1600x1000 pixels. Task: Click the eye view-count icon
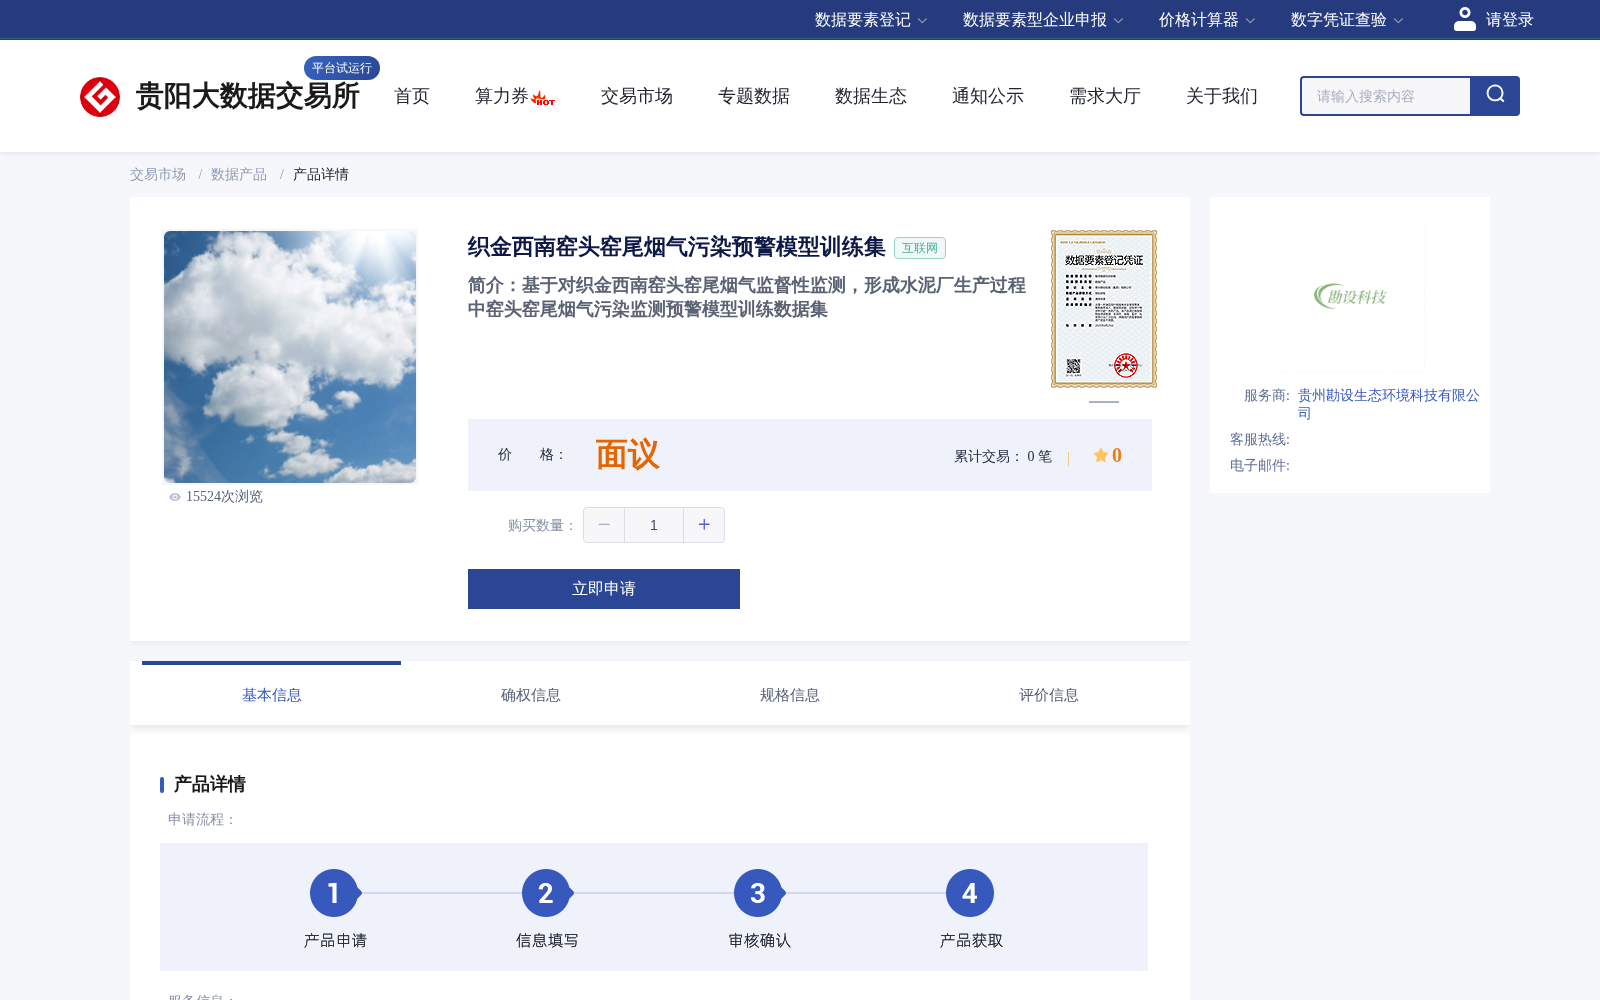pos(175,497)
